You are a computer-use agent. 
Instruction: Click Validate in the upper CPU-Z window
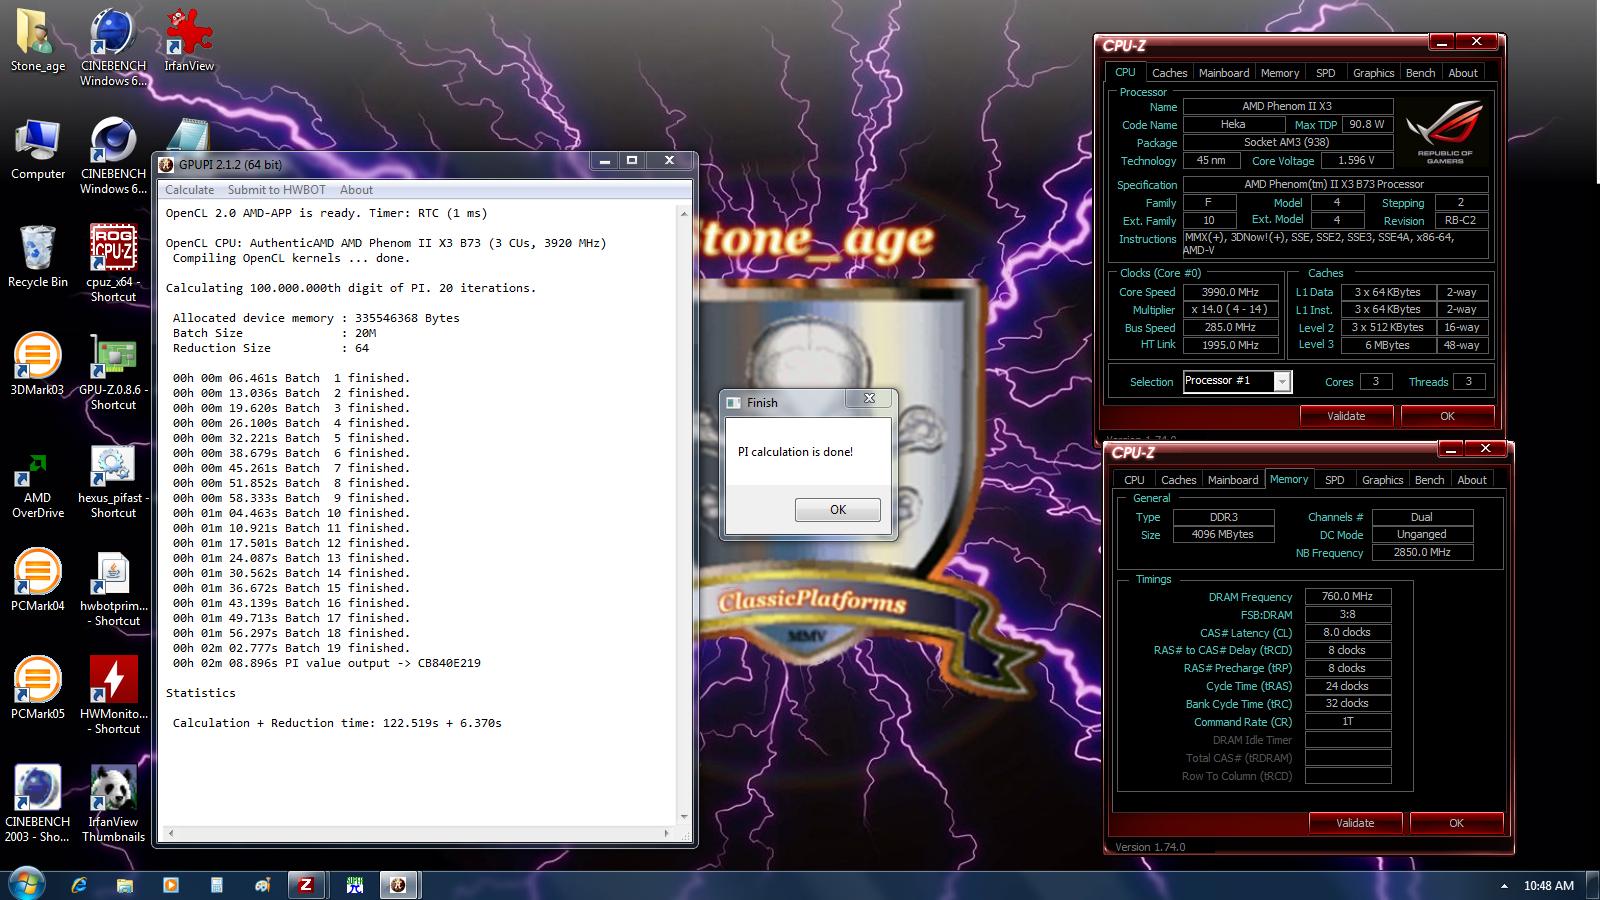[x=1346, y=416]
